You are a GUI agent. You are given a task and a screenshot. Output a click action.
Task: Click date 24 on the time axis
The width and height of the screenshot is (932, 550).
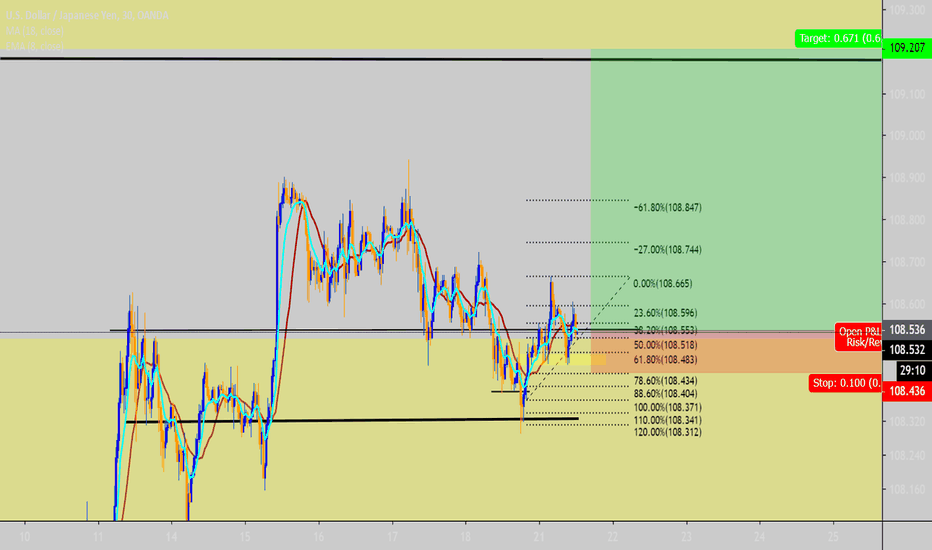pos(760,537)
